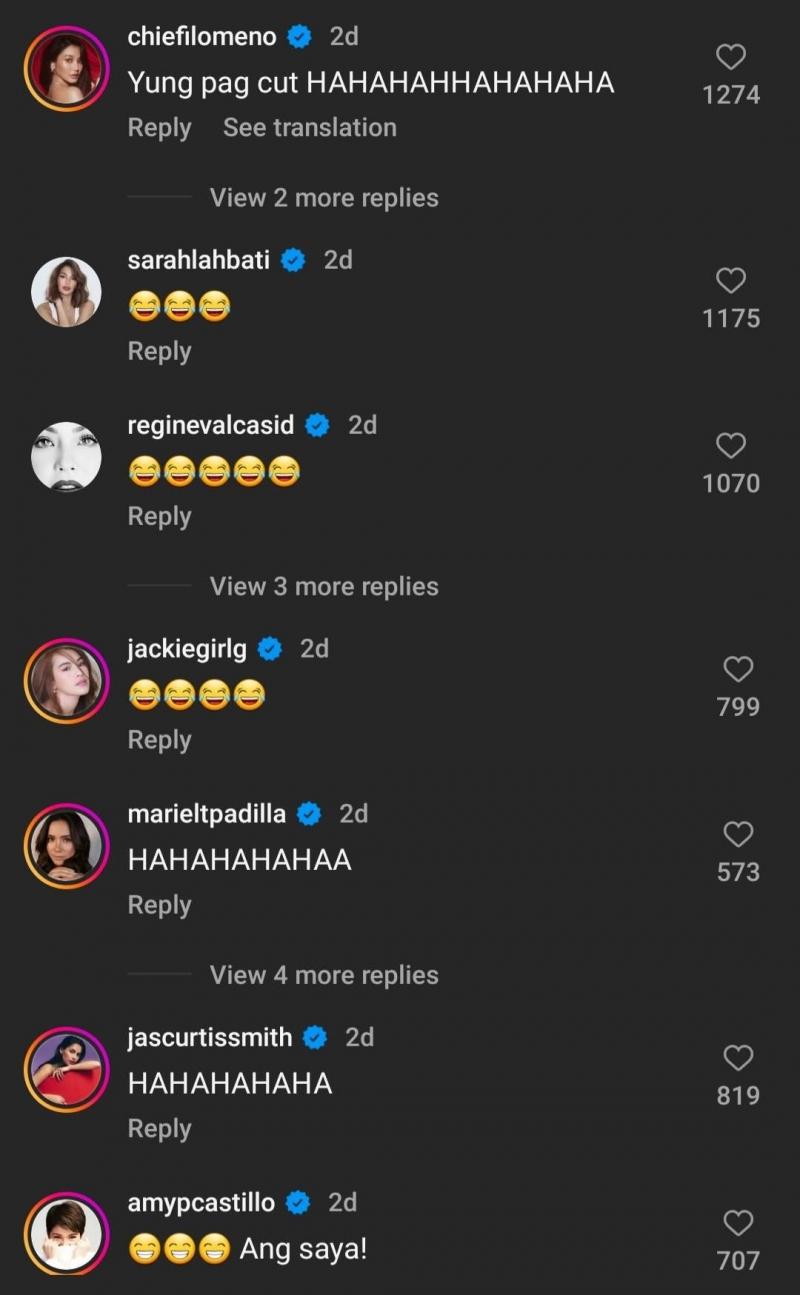Open chiefilomeno's profile picture

click(66, 69)
